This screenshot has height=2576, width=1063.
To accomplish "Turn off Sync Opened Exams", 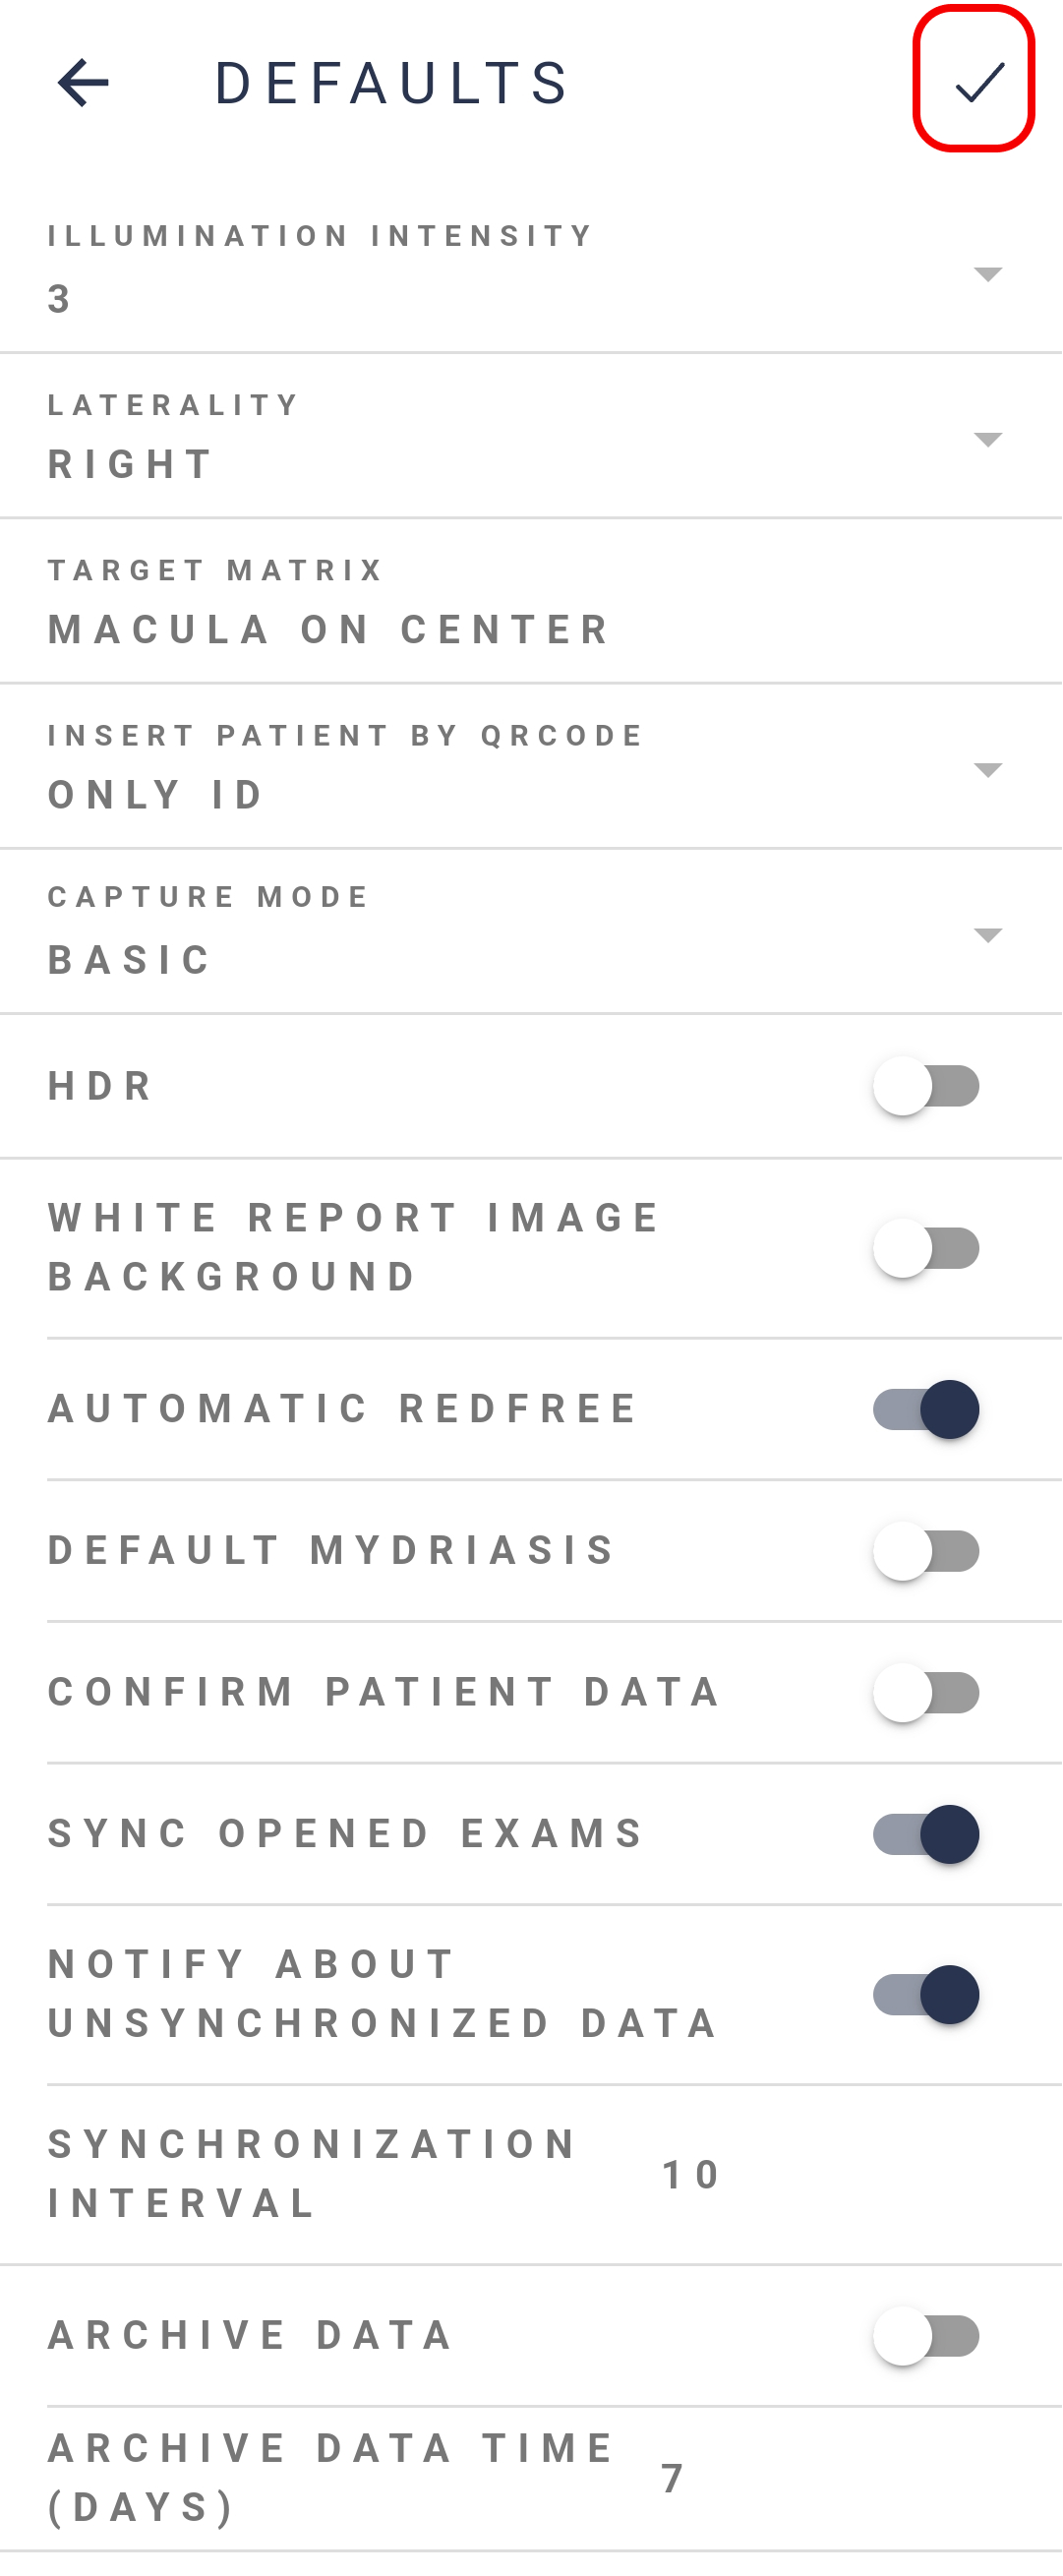I will click(x=926, y=1834).
